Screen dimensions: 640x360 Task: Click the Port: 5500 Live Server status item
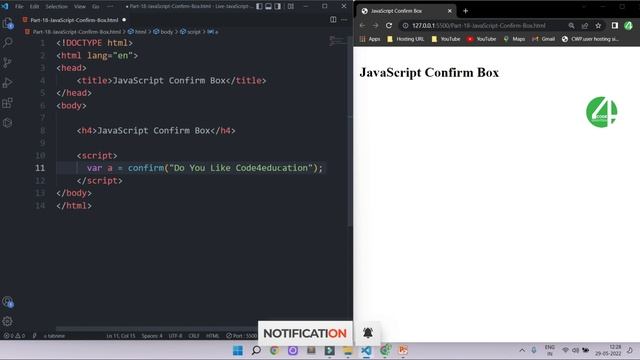[242, 336]
